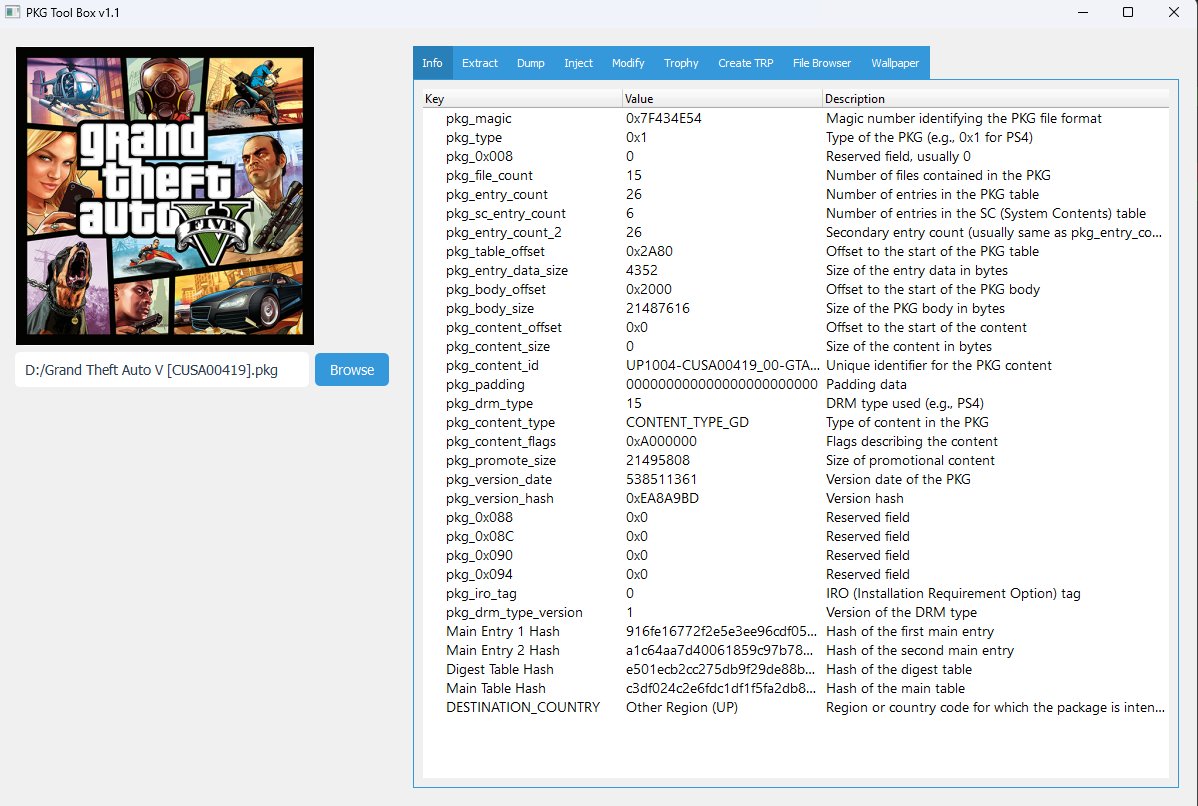Click the value 0x2A80
This screenshot has width=1198, height=806.
(x=649, y=251)
